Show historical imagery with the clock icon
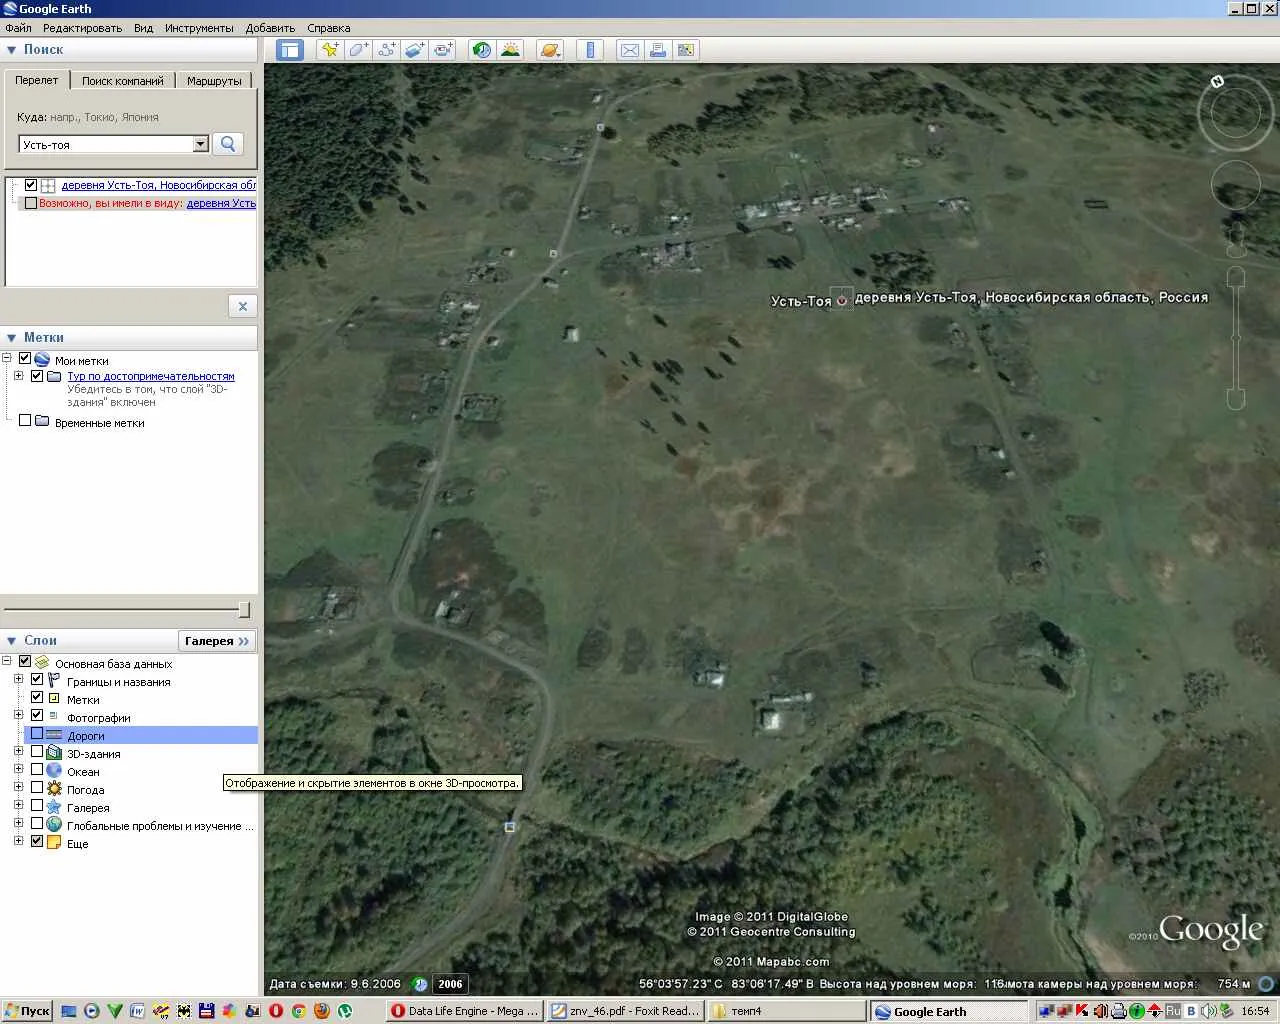The image size is (1280, 1024). tap(482, 49)
